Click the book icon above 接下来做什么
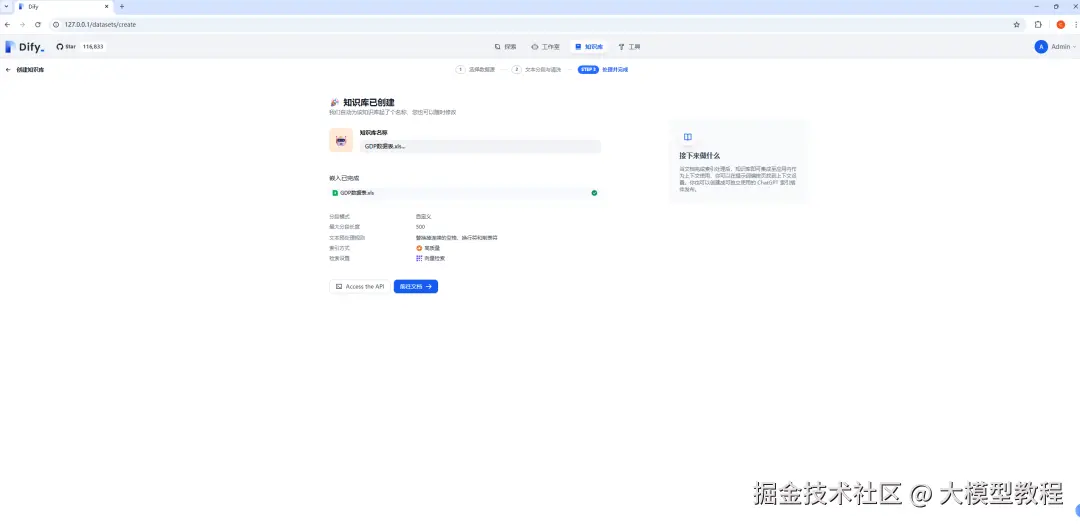The height and width of the screenshot is (524, 1080). 687,137
